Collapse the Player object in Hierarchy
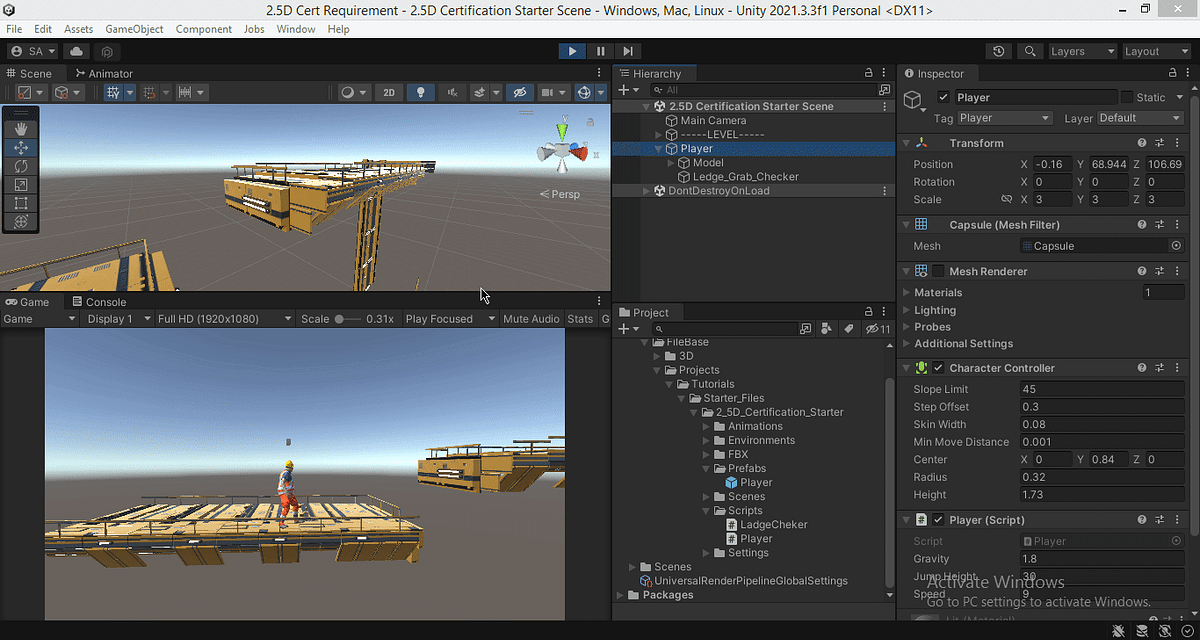The height and width of the screenshot is (640, 1200). tap(657, 148)
